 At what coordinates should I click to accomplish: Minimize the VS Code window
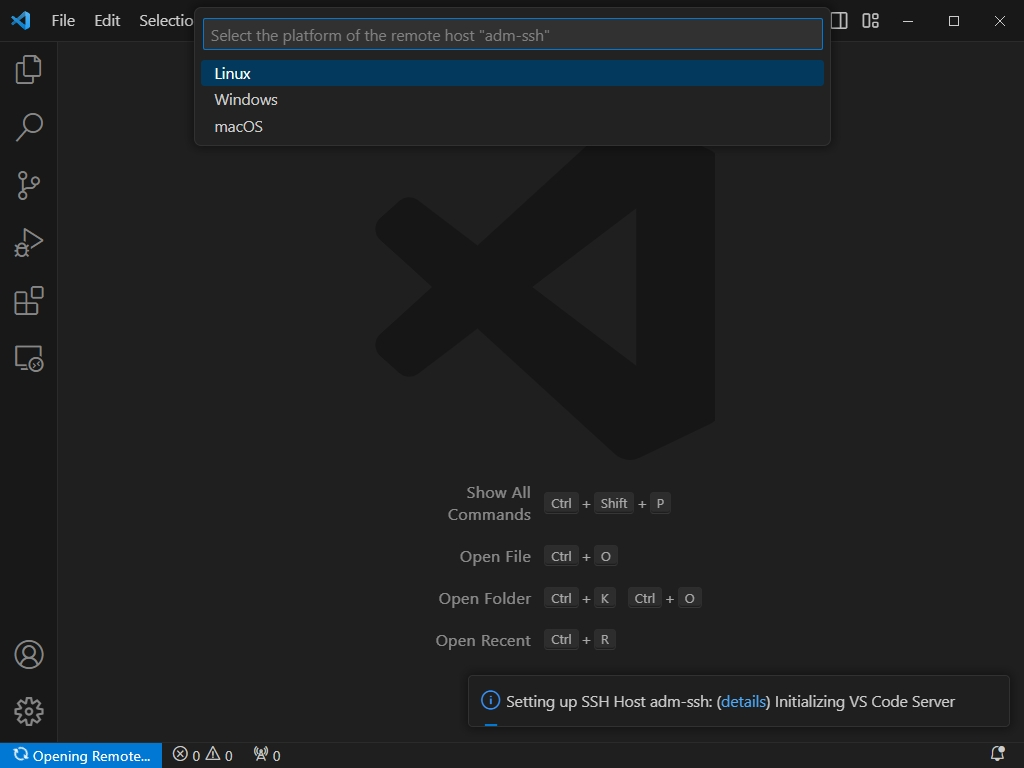[908, 21]
